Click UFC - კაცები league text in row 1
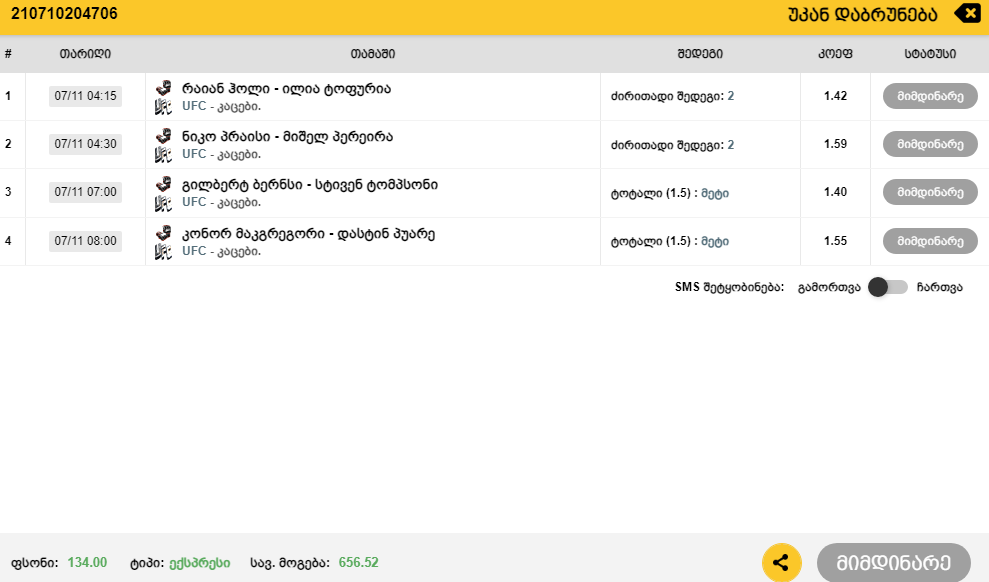The height and width of the screenshot is (582, 989). coord(221,107)
